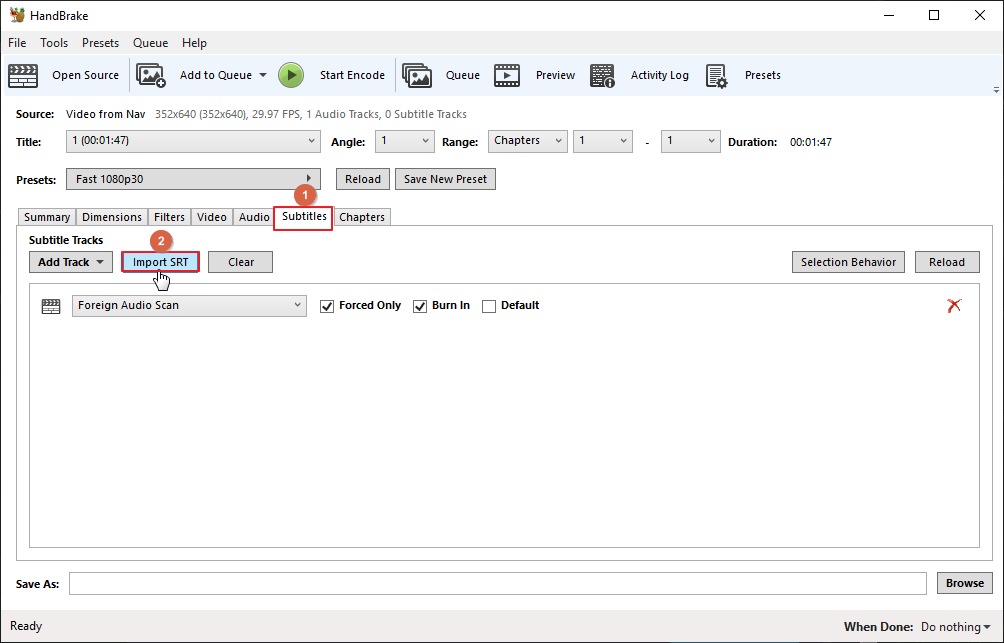Expand the Add Track dropdown button
Viewport: 1004px width, 643px height.
pos(71,262)
